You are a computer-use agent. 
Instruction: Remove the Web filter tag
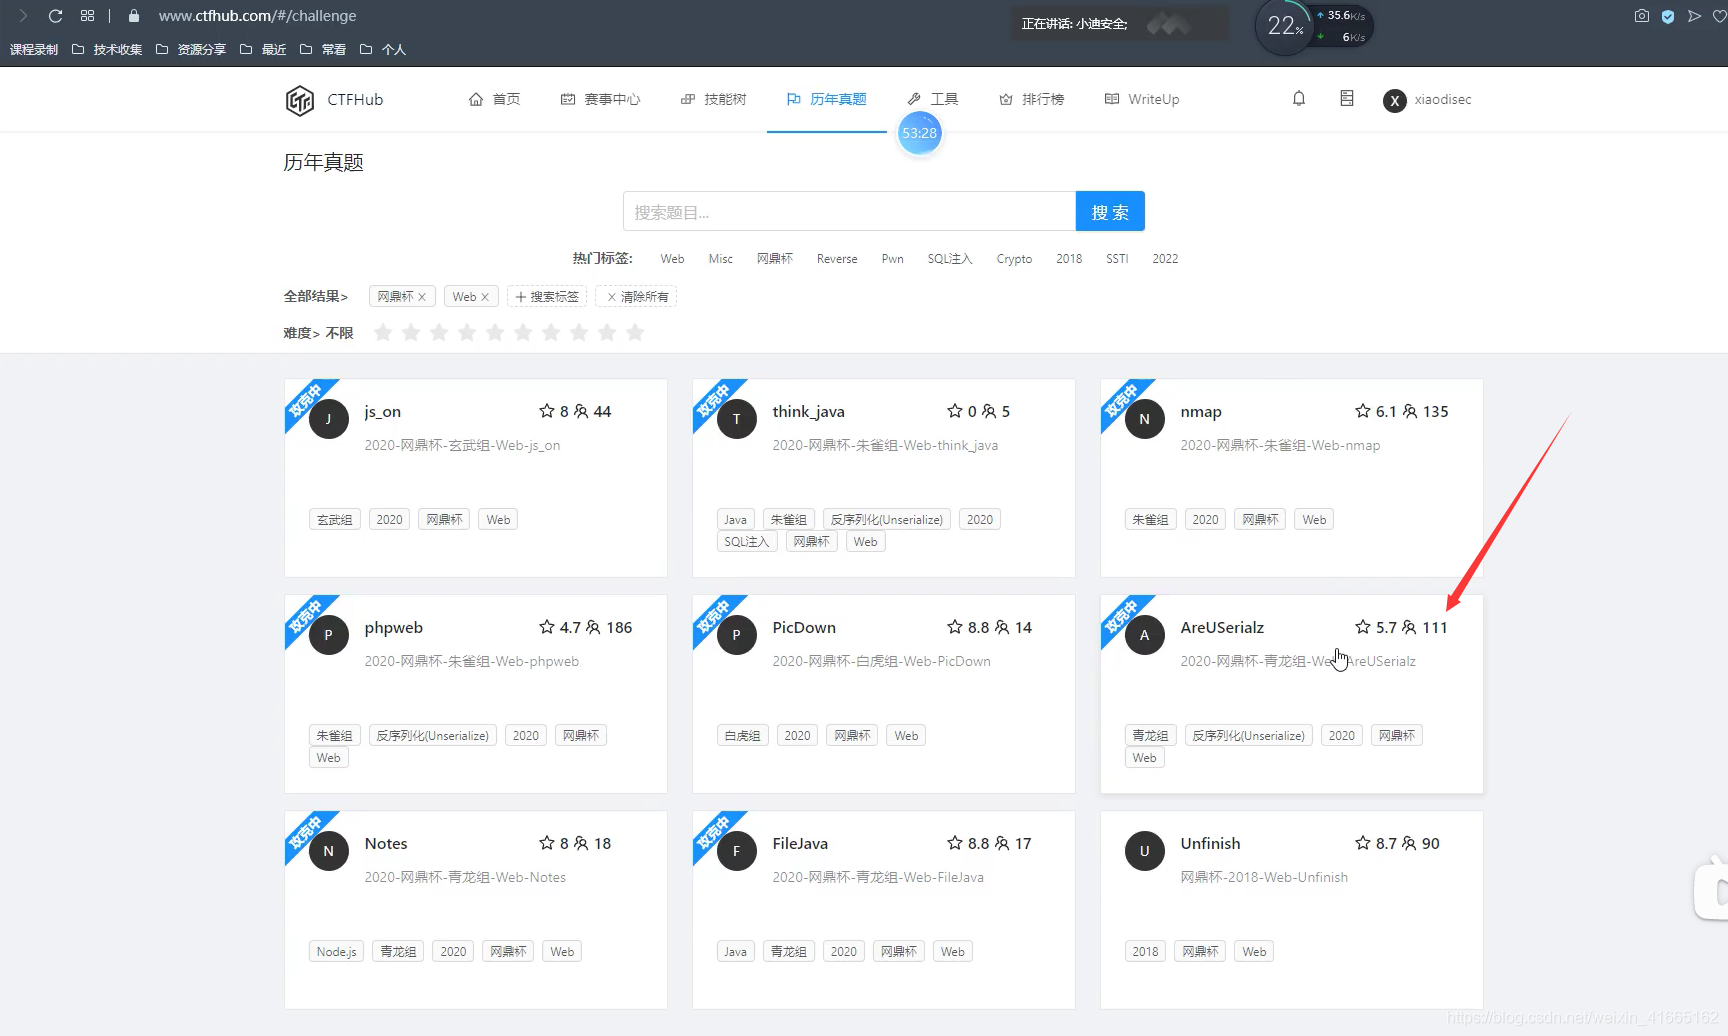485,297
